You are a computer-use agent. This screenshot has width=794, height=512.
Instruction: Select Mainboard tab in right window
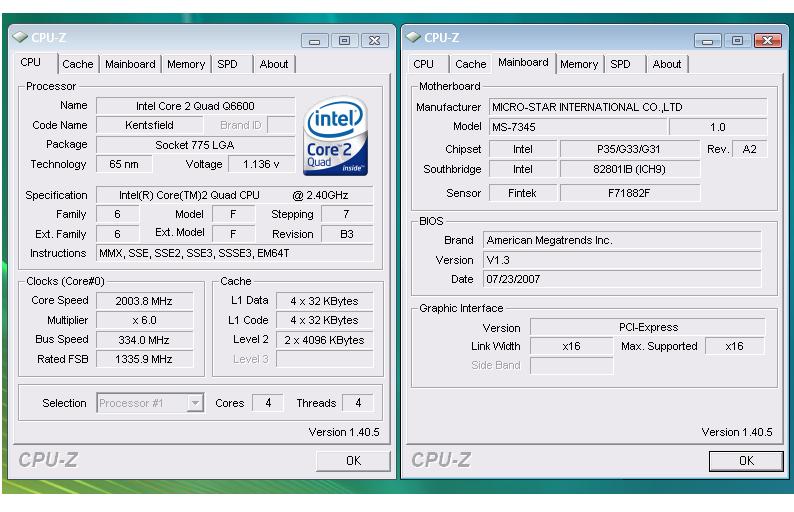[523, 63]
